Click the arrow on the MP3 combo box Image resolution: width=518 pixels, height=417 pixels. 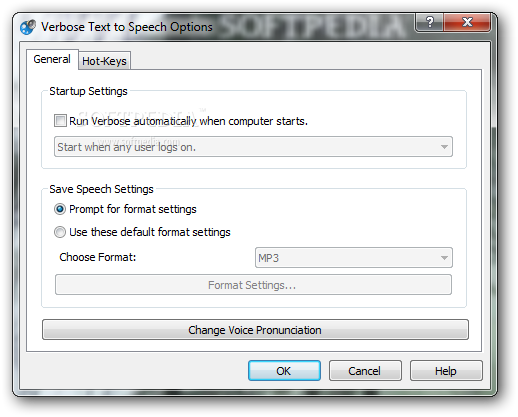click(444, 258)
